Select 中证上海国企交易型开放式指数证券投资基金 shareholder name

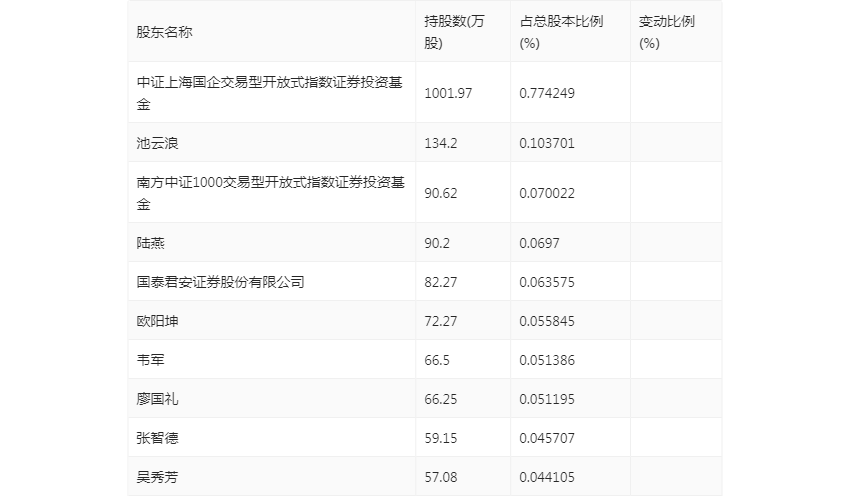click(x=269, y=93)
